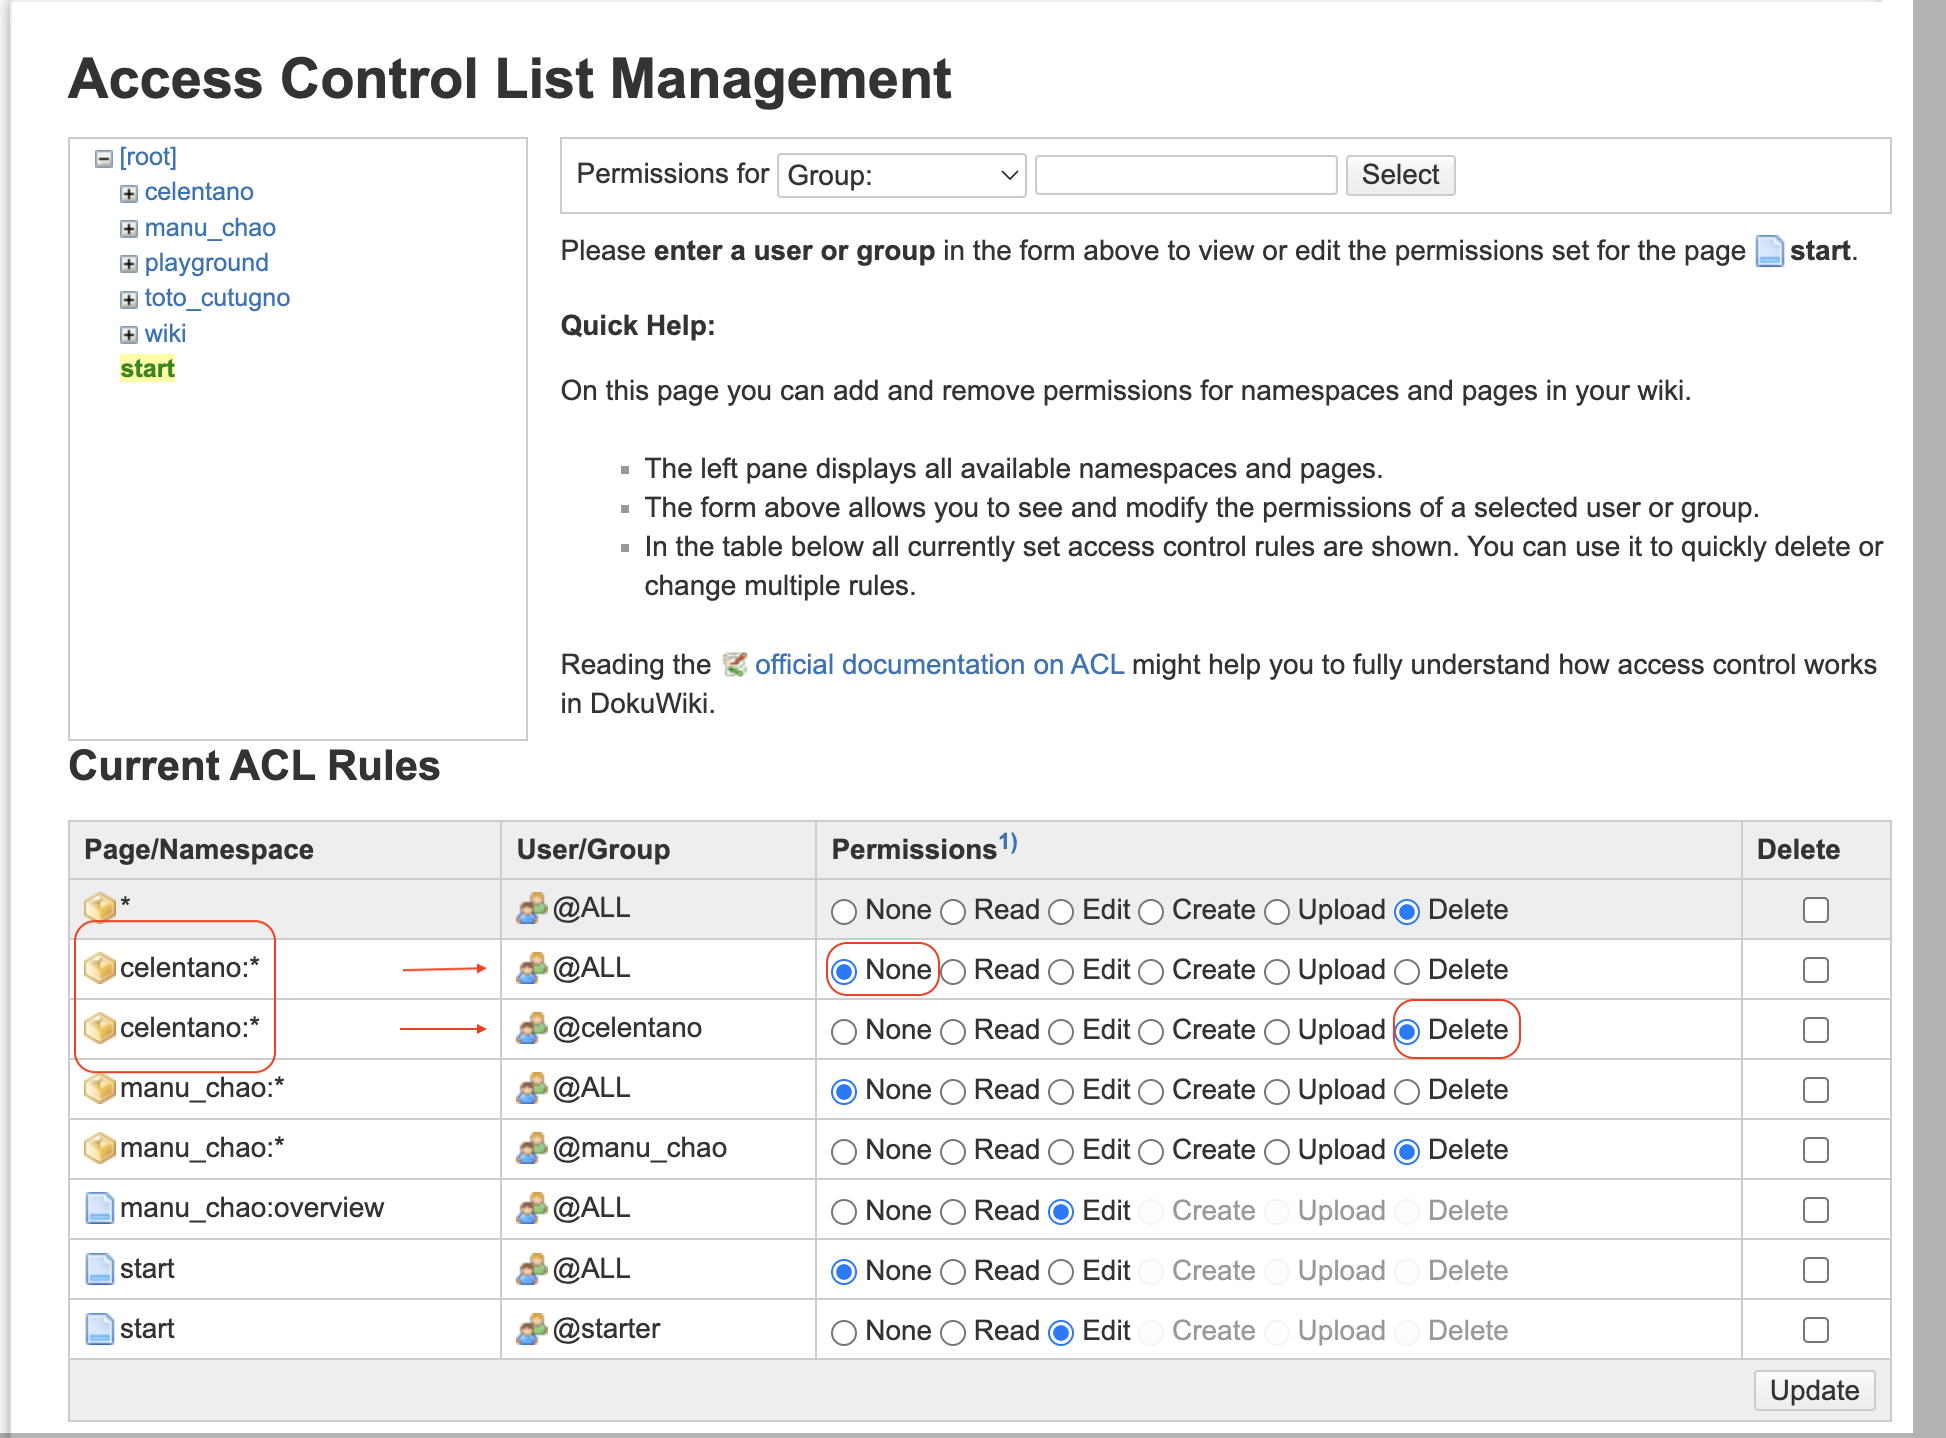
Task: Click the group icon next to @manu_chao
Action: click(532, 1148)
